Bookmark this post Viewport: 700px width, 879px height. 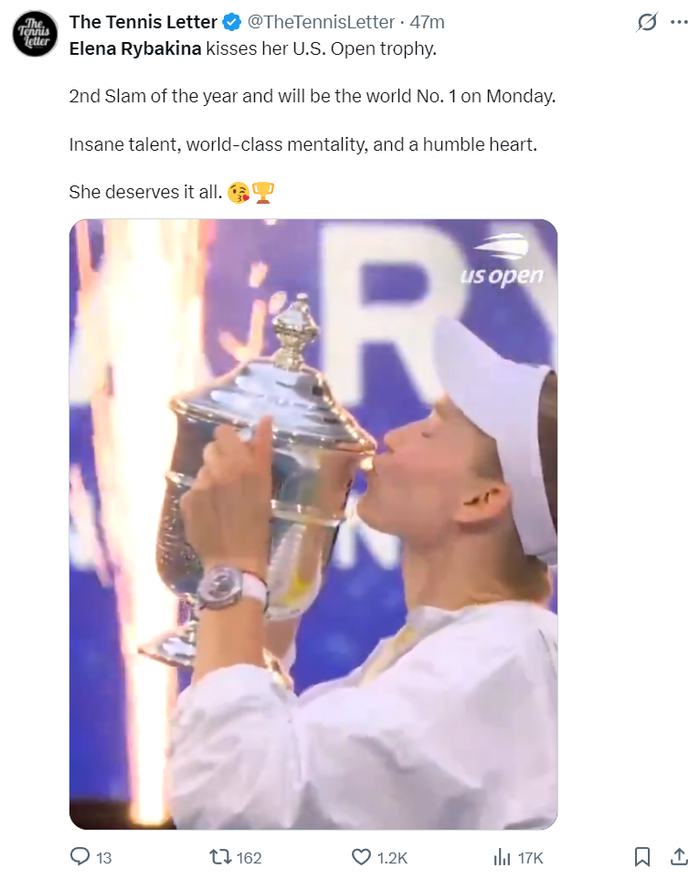coord(642,857)
